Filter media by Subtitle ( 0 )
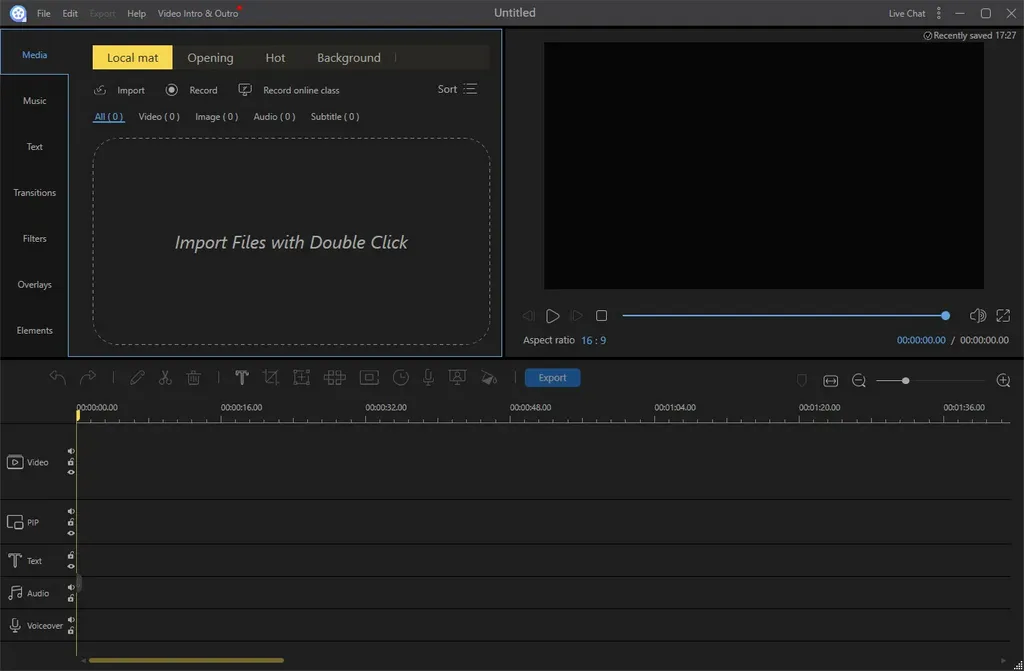1024x671 pixels. (335, 116)
